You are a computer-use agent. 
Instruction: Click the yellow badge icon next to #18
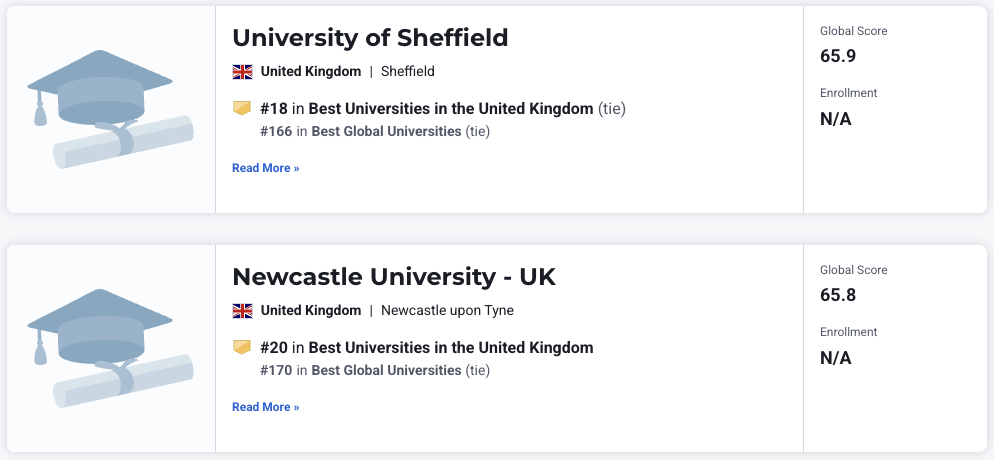(x=242, y=108)
